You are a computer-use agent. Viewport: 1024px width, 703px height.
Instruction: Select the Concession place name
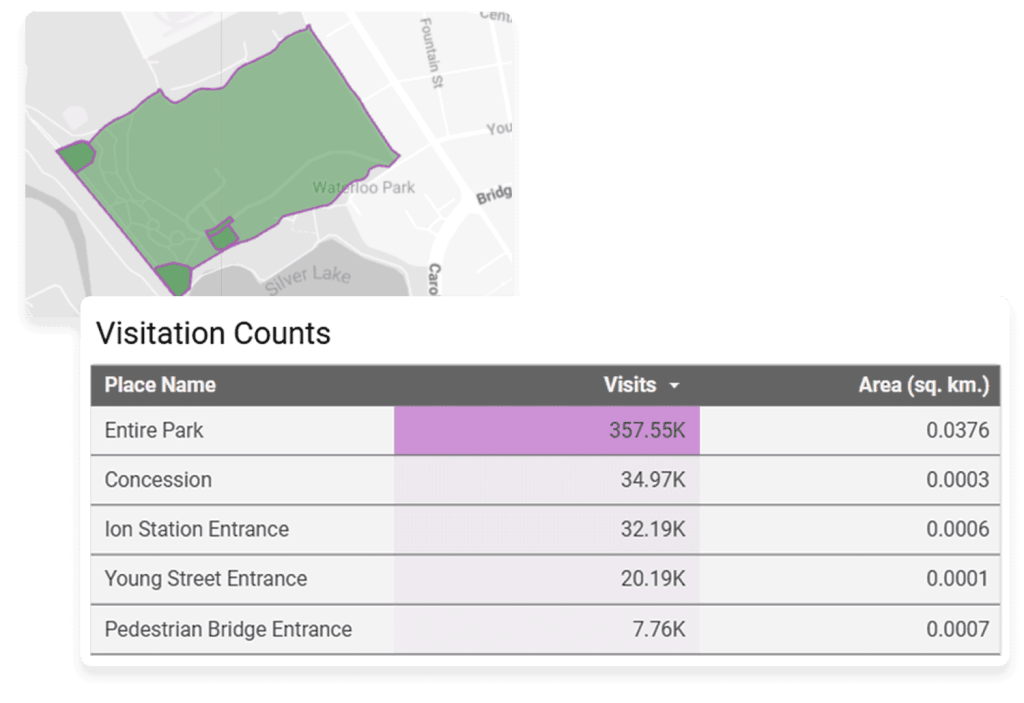[158, 480]
